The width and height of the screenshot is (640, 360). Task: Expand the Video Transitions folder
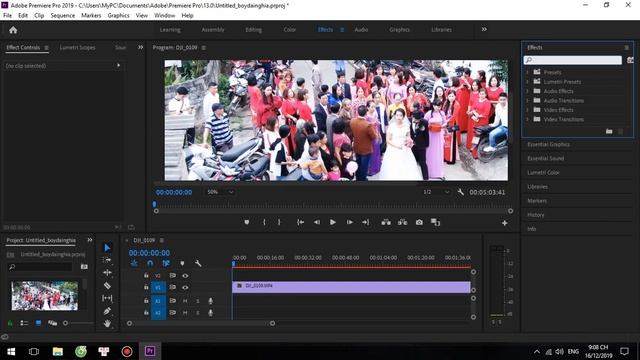click(x=527, y=119)
